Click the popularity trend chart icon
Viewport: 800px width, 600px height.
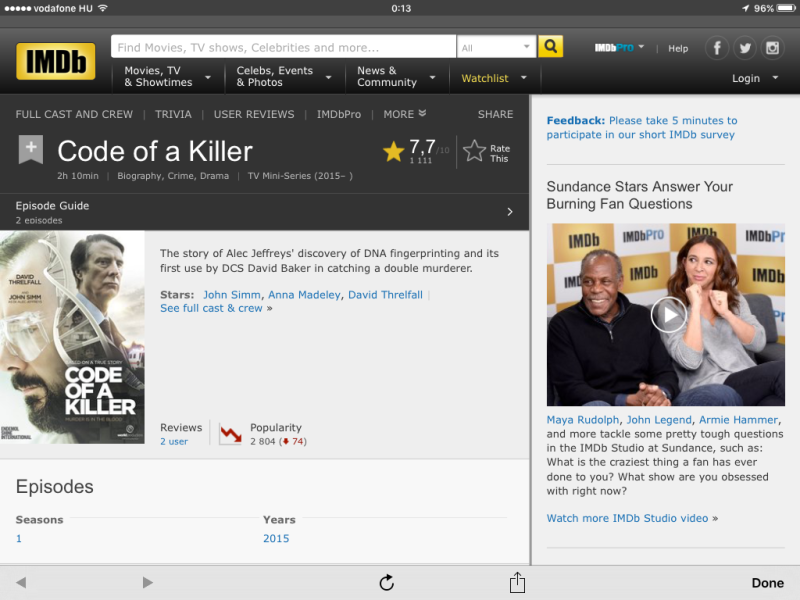click(x=231, y=434)
